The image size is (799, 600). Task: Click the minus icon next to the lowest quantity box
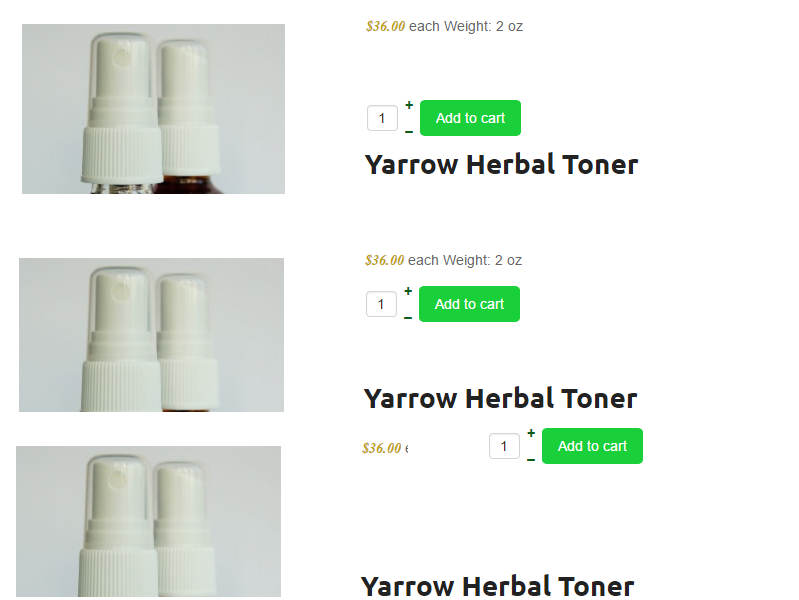coord(531,460)
